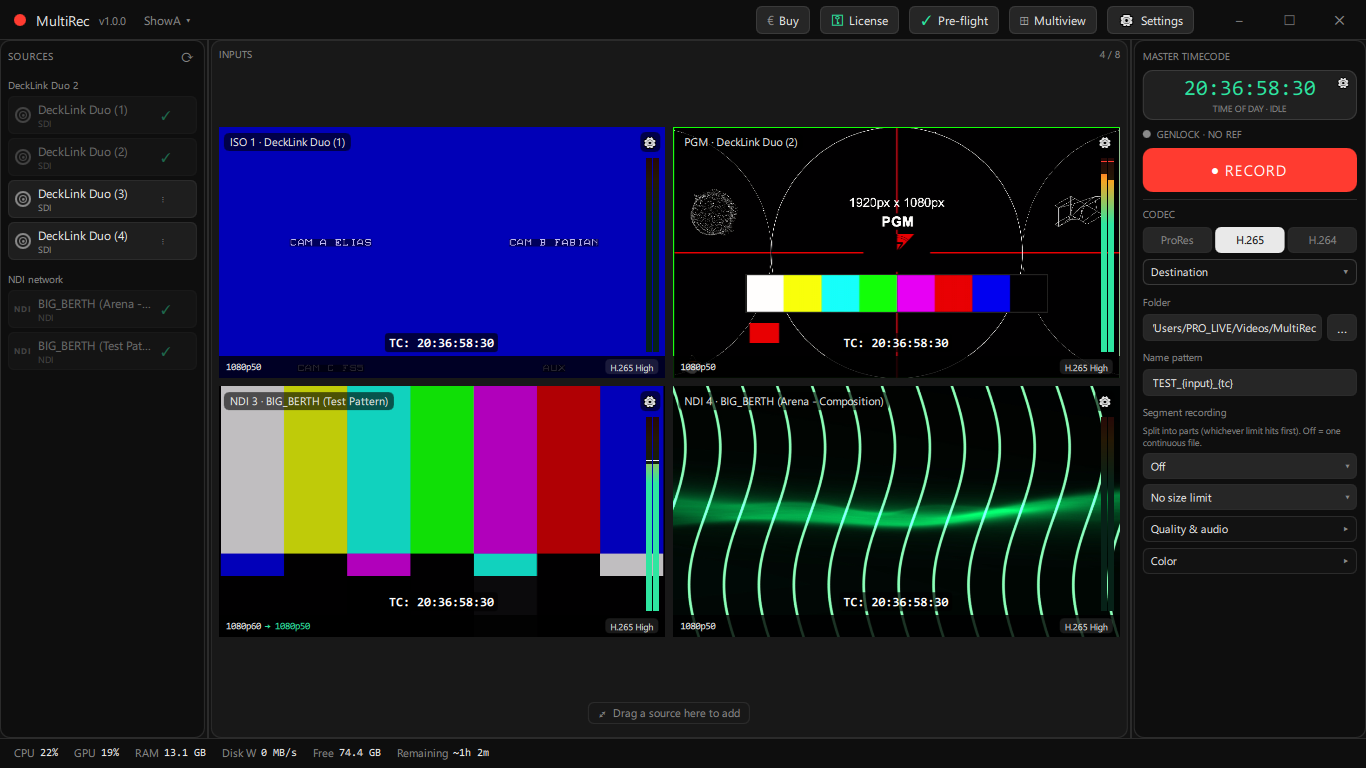Click checkmark on BIG_BERTH (Test Pattern) NDI source
Viewport: 1366px width, 768px height.
point(165,351)
